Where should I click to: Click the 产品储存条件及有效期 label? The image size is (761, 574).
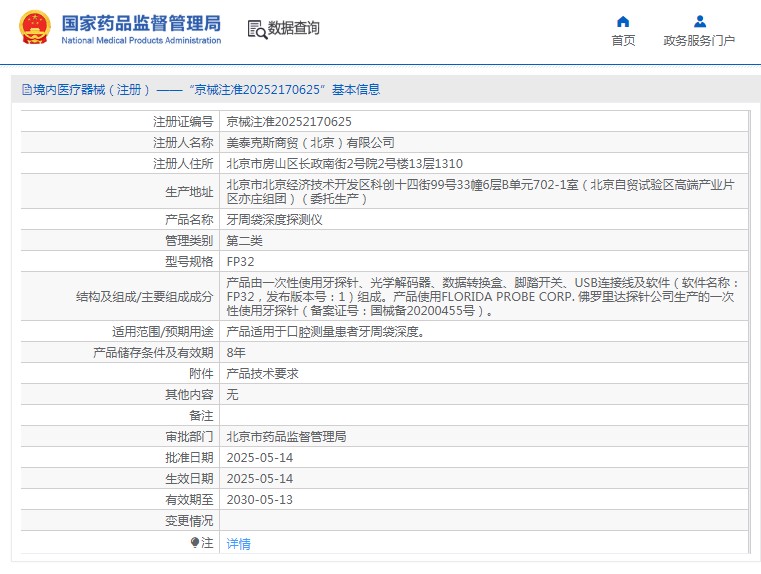153,352
